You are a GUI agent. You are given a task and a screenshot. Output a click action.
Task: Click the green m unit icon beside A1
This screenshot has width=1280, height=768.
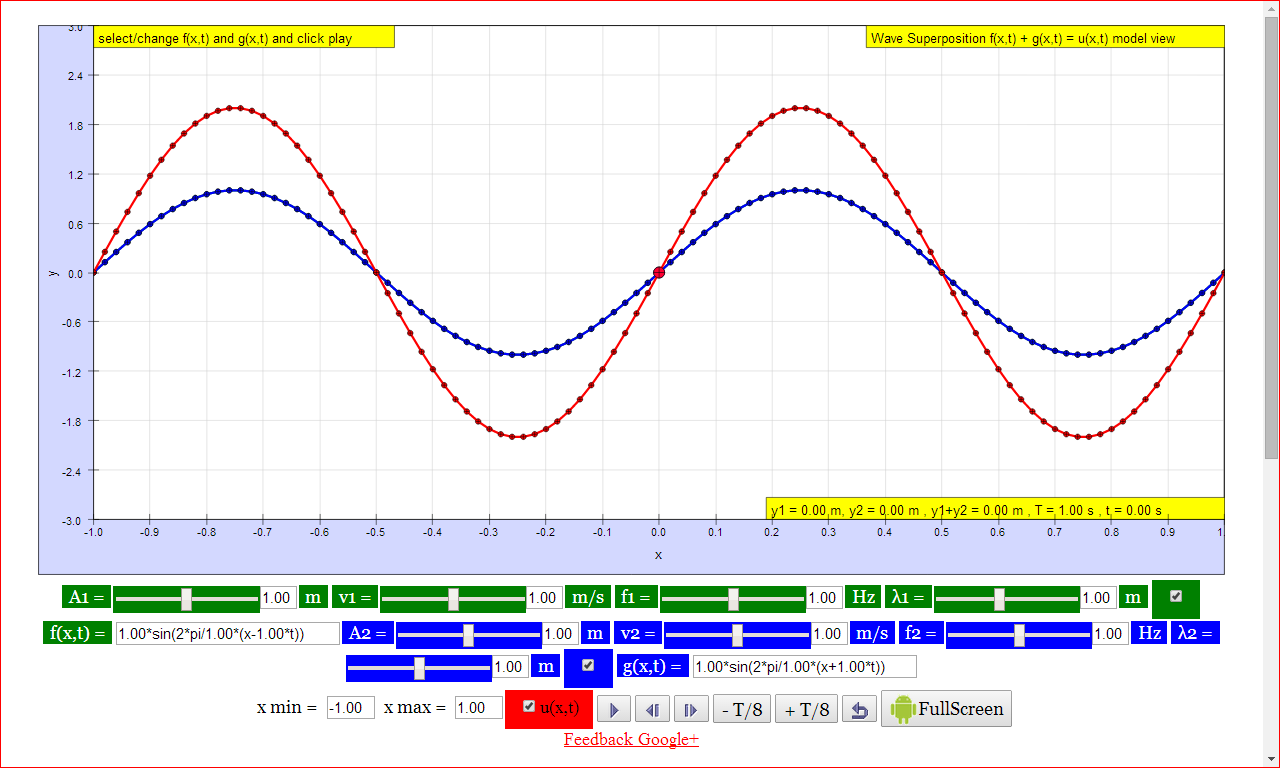click(x=313, y=597)
